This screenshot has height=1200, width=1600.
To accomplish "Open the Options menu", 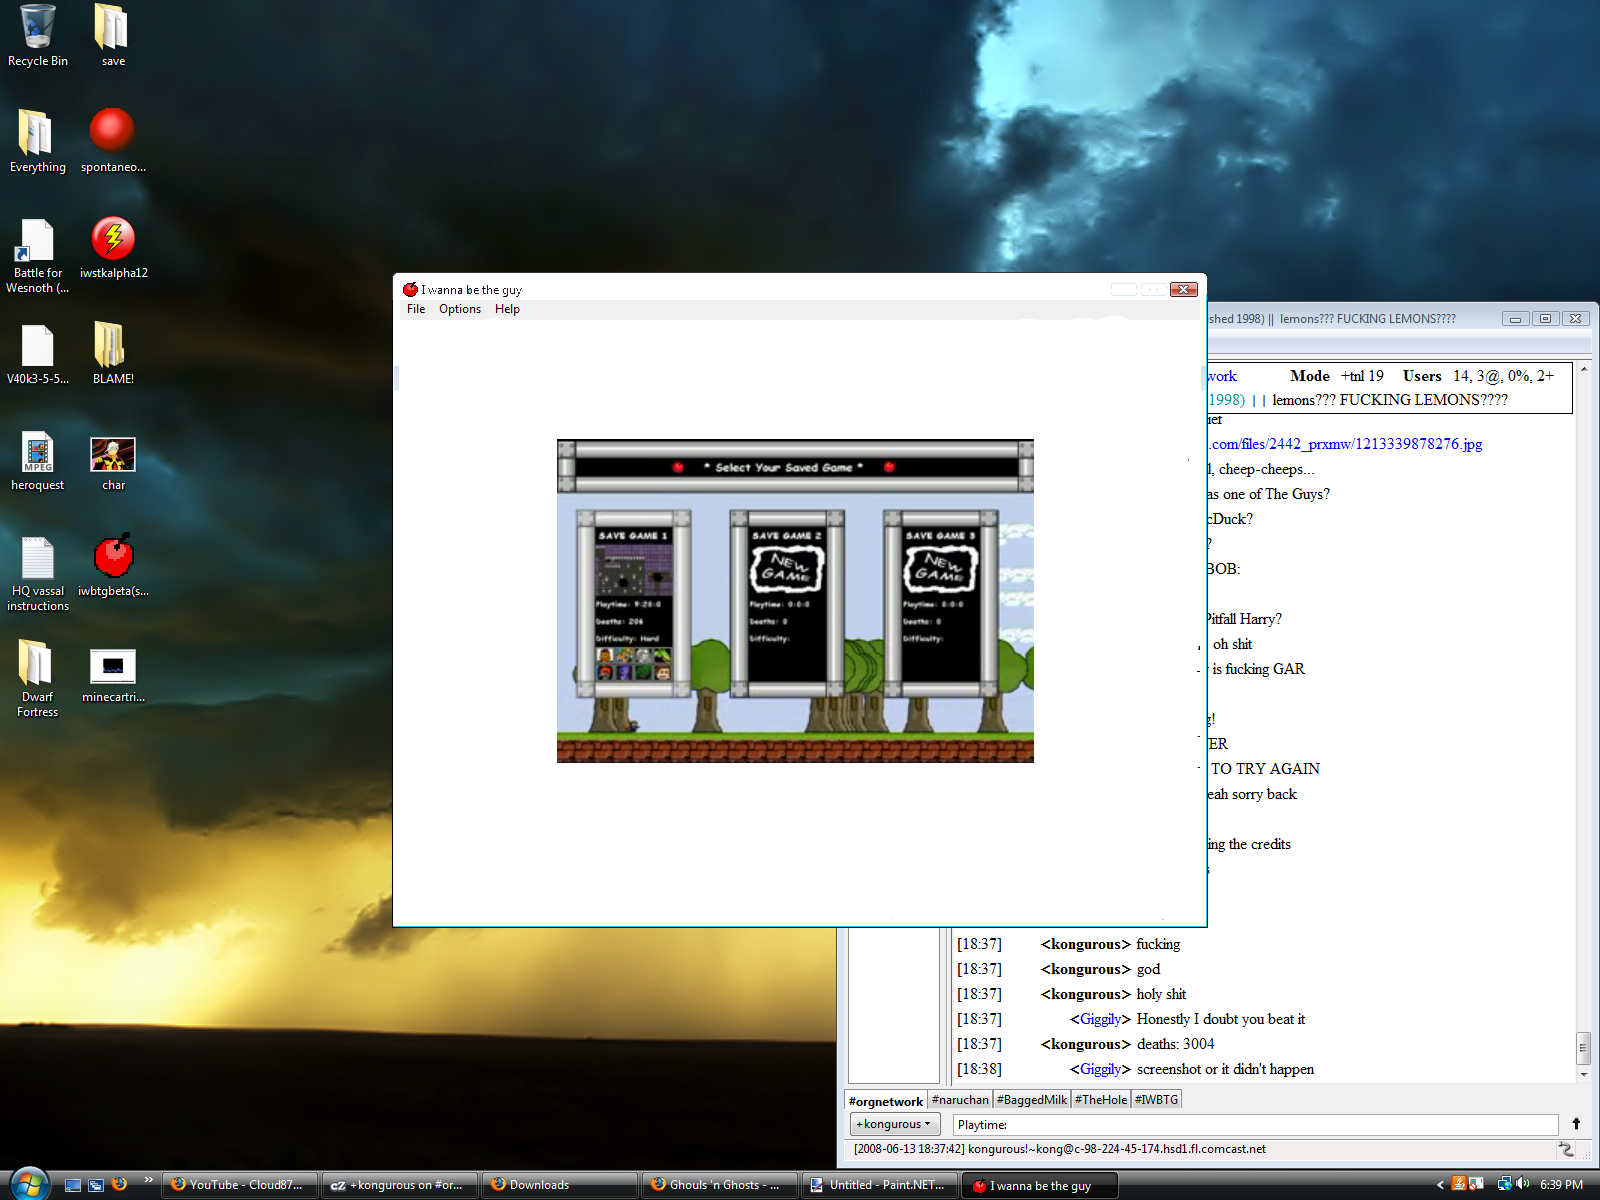I will click(x=460, y=309).
